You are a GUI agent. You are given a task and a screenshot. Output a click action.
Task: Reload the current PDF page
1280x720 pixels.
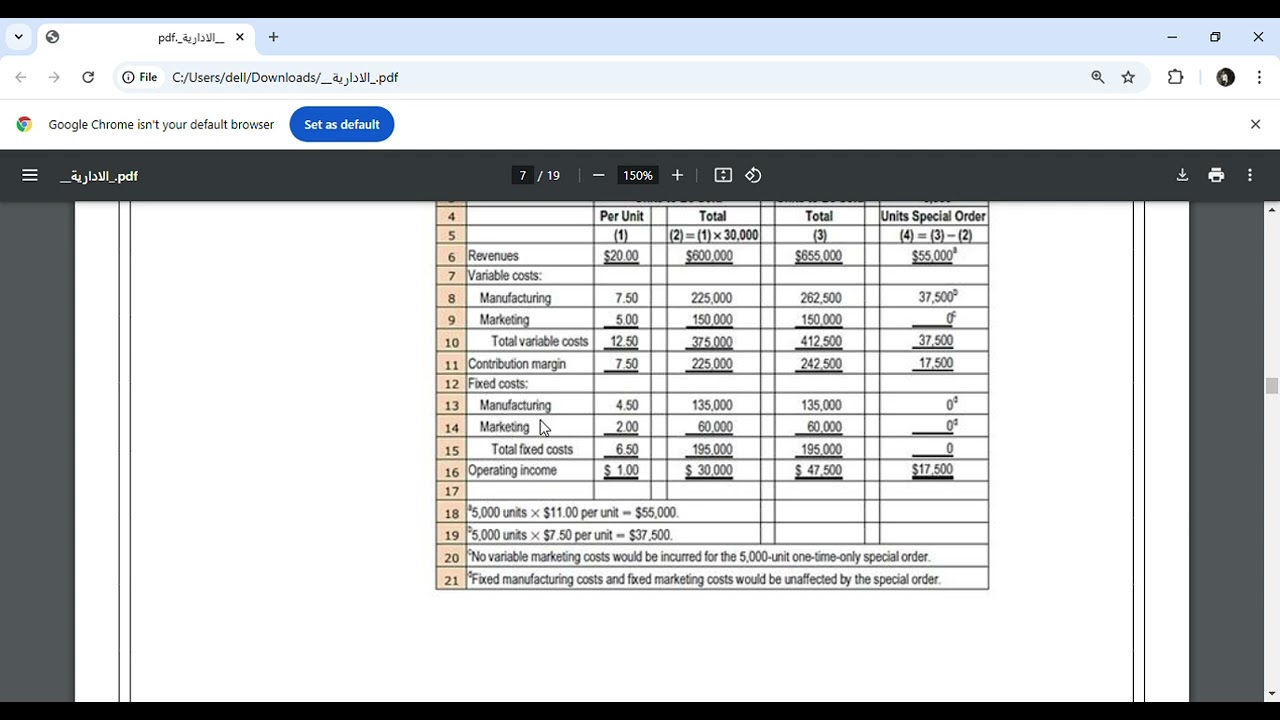tap(88, 77)
